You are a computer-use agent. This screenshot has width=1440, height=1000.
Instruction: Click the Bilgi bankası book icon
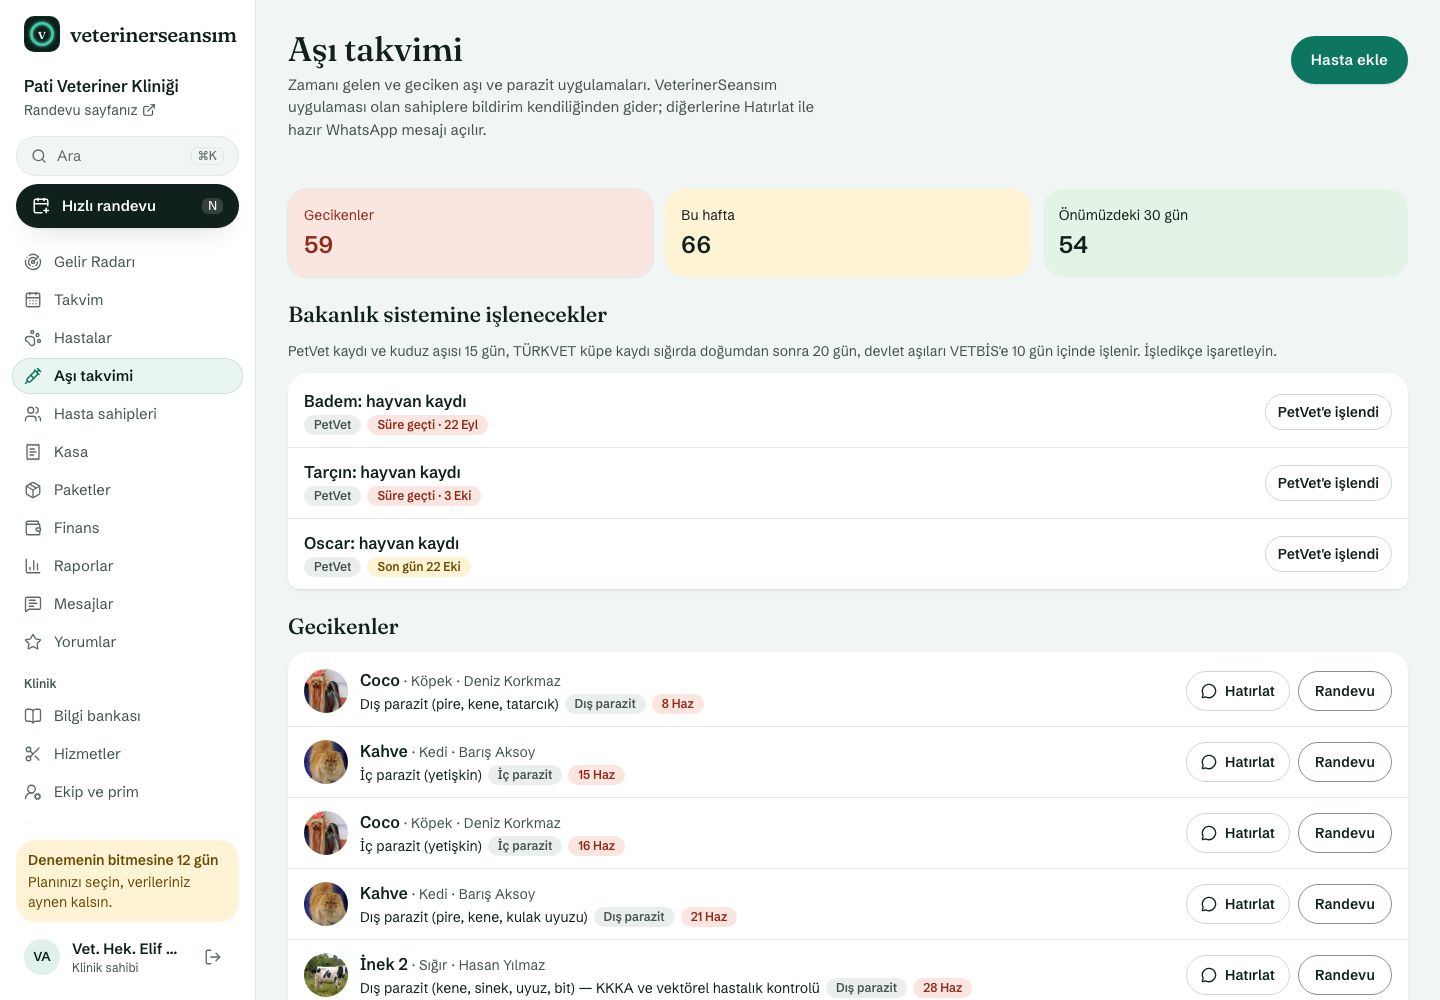pyautogui.click(x=33, y=716)
